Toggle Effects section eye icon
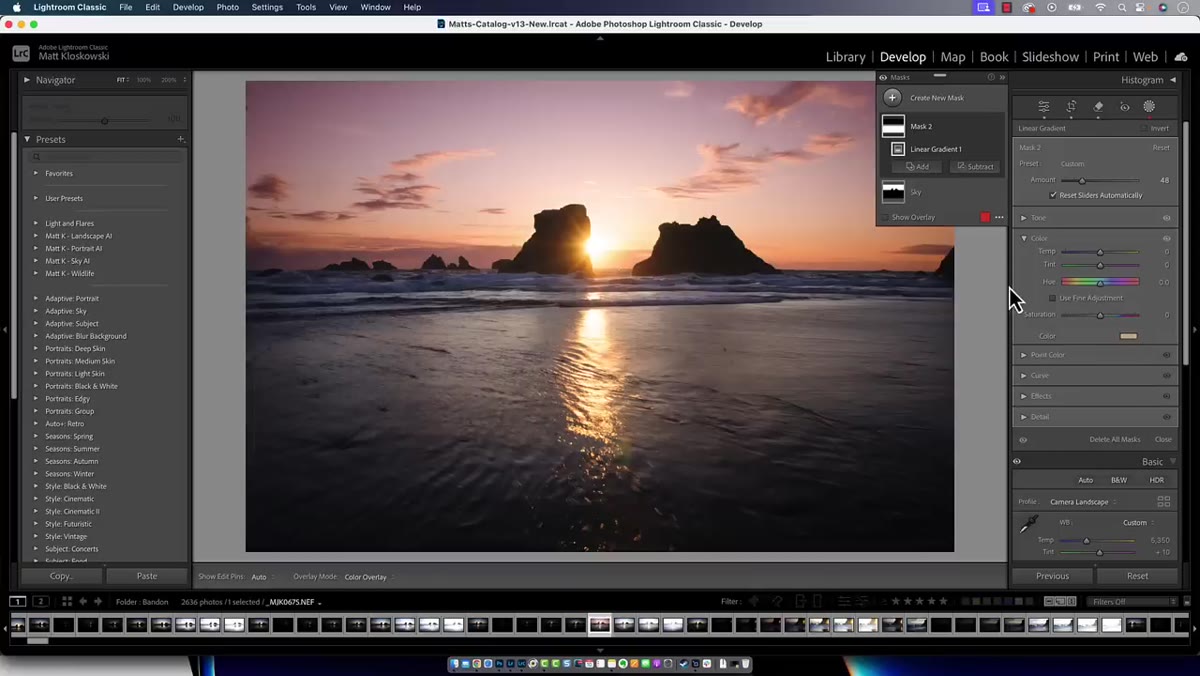 (x=1166, y=396)
